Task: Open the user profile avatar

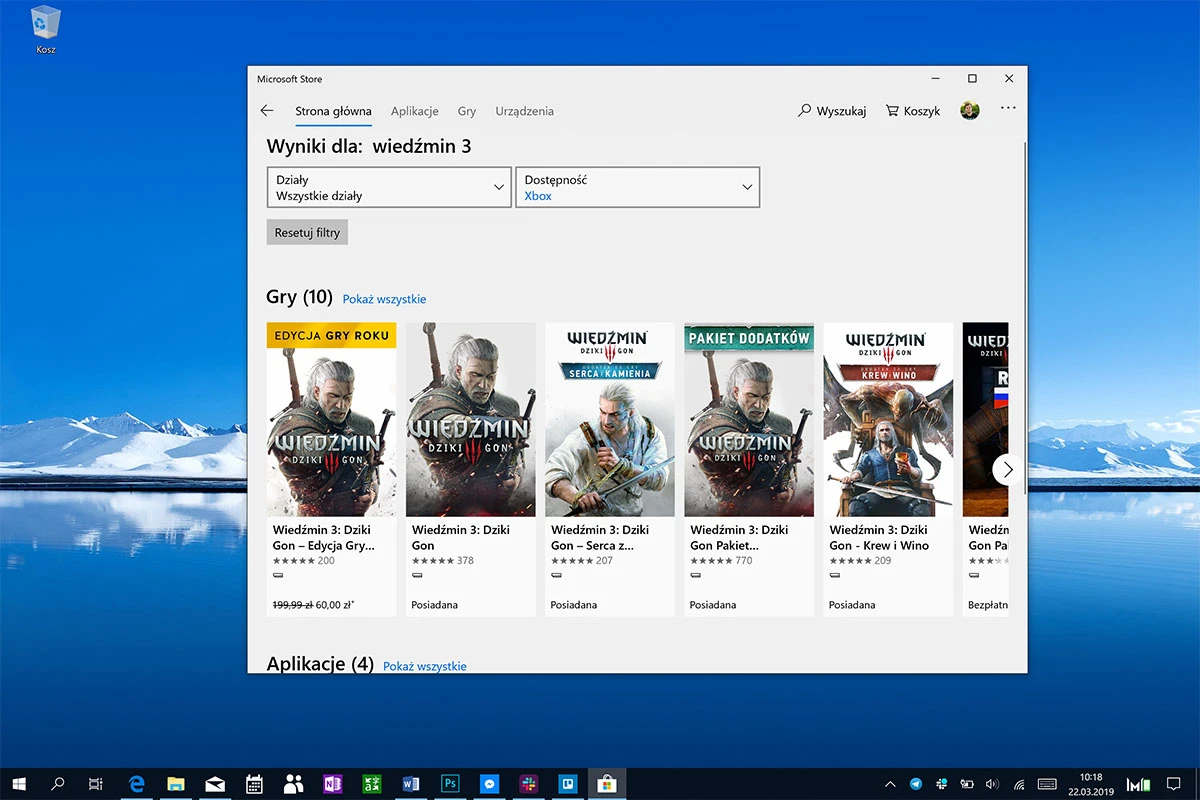Action: click(970, 110)
